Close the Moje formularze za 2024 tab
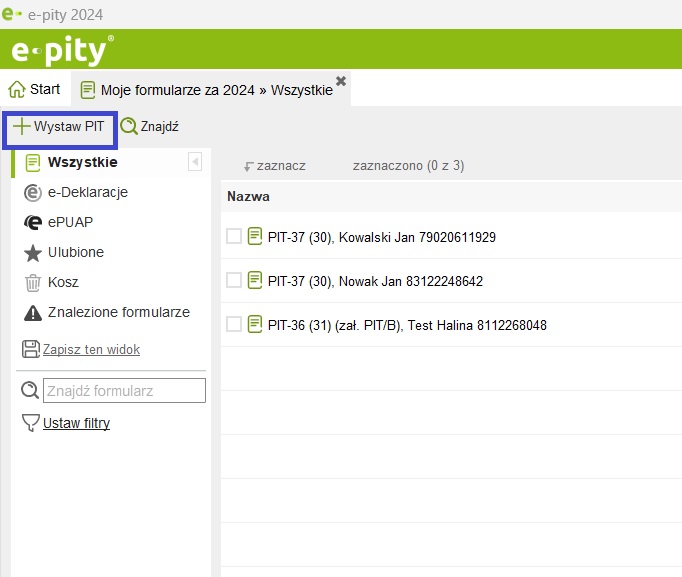Image resolution: width=682 pixels, height=577 pixels. coord(341,81)
